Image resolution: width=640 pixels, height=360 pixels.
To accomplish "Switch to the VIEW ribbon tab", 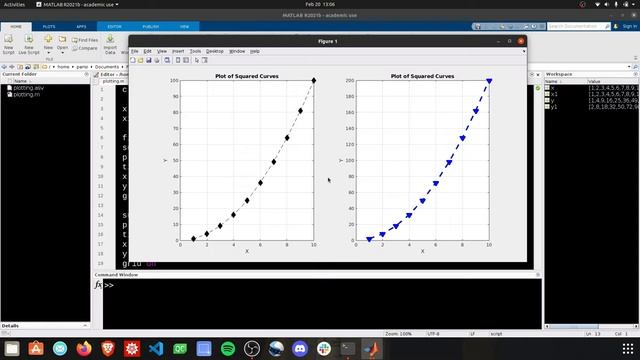I will (x=184, y=27).
